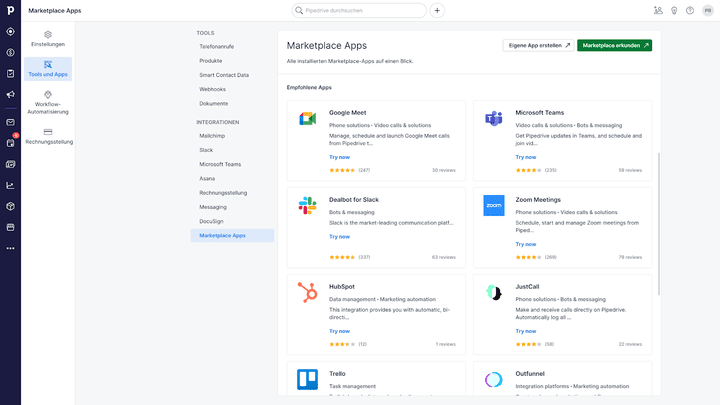
Task: Open Products cube icon in sidebar
Action: [x=10, y=206]
